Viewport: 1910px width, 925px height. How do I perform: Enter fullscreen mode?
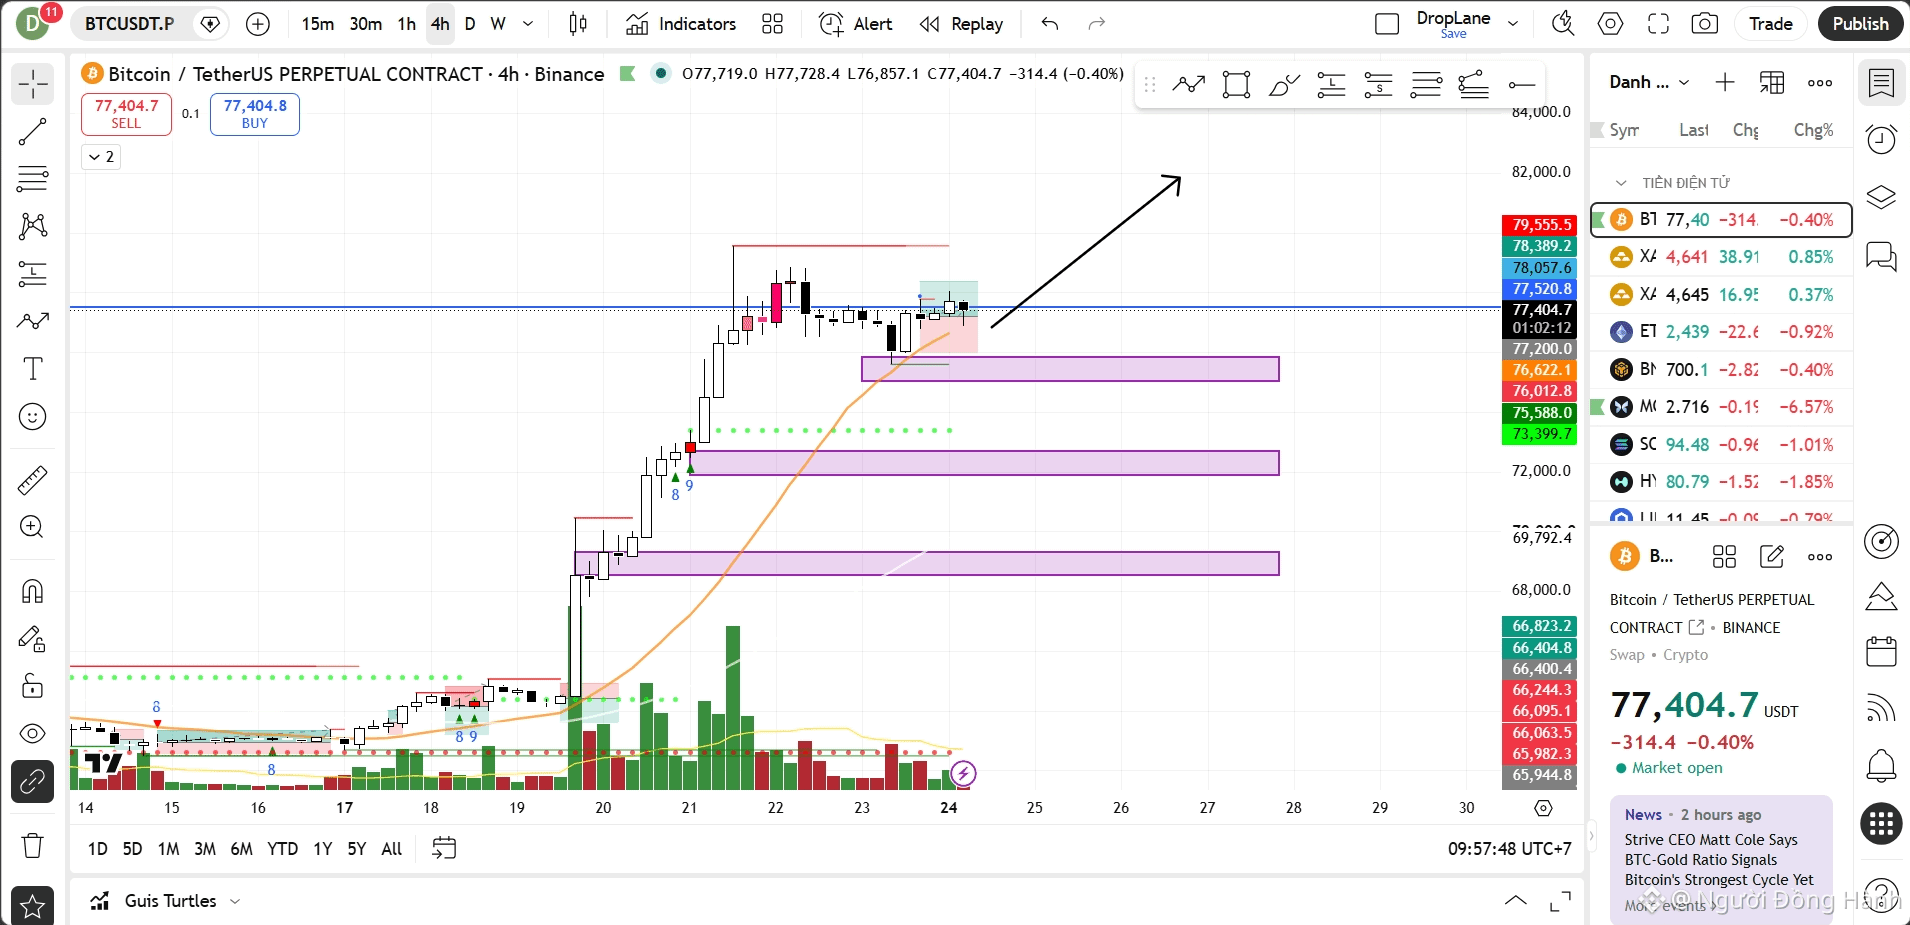1658,24
